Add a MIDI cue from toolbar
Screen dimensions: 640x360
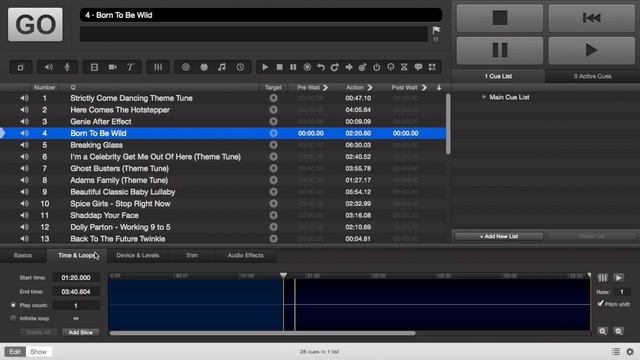click(x=204, y=67)
